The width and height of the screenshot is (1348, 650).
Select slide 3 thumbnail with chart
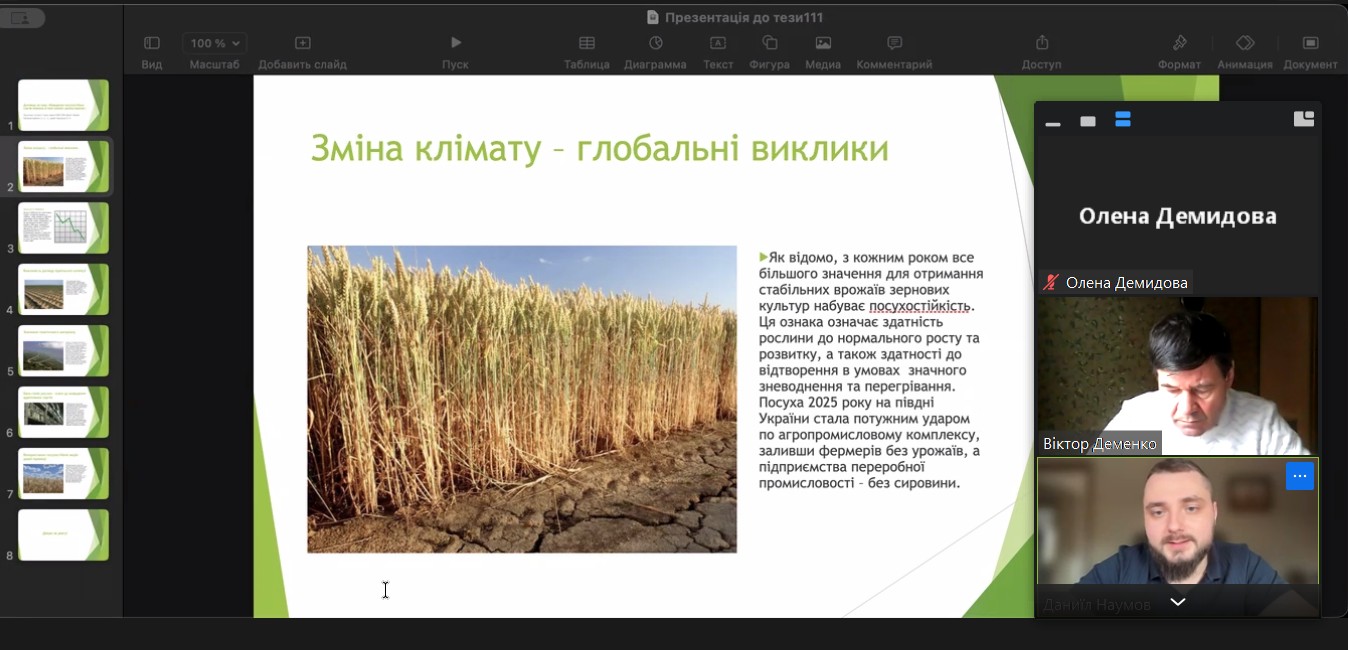64,228
